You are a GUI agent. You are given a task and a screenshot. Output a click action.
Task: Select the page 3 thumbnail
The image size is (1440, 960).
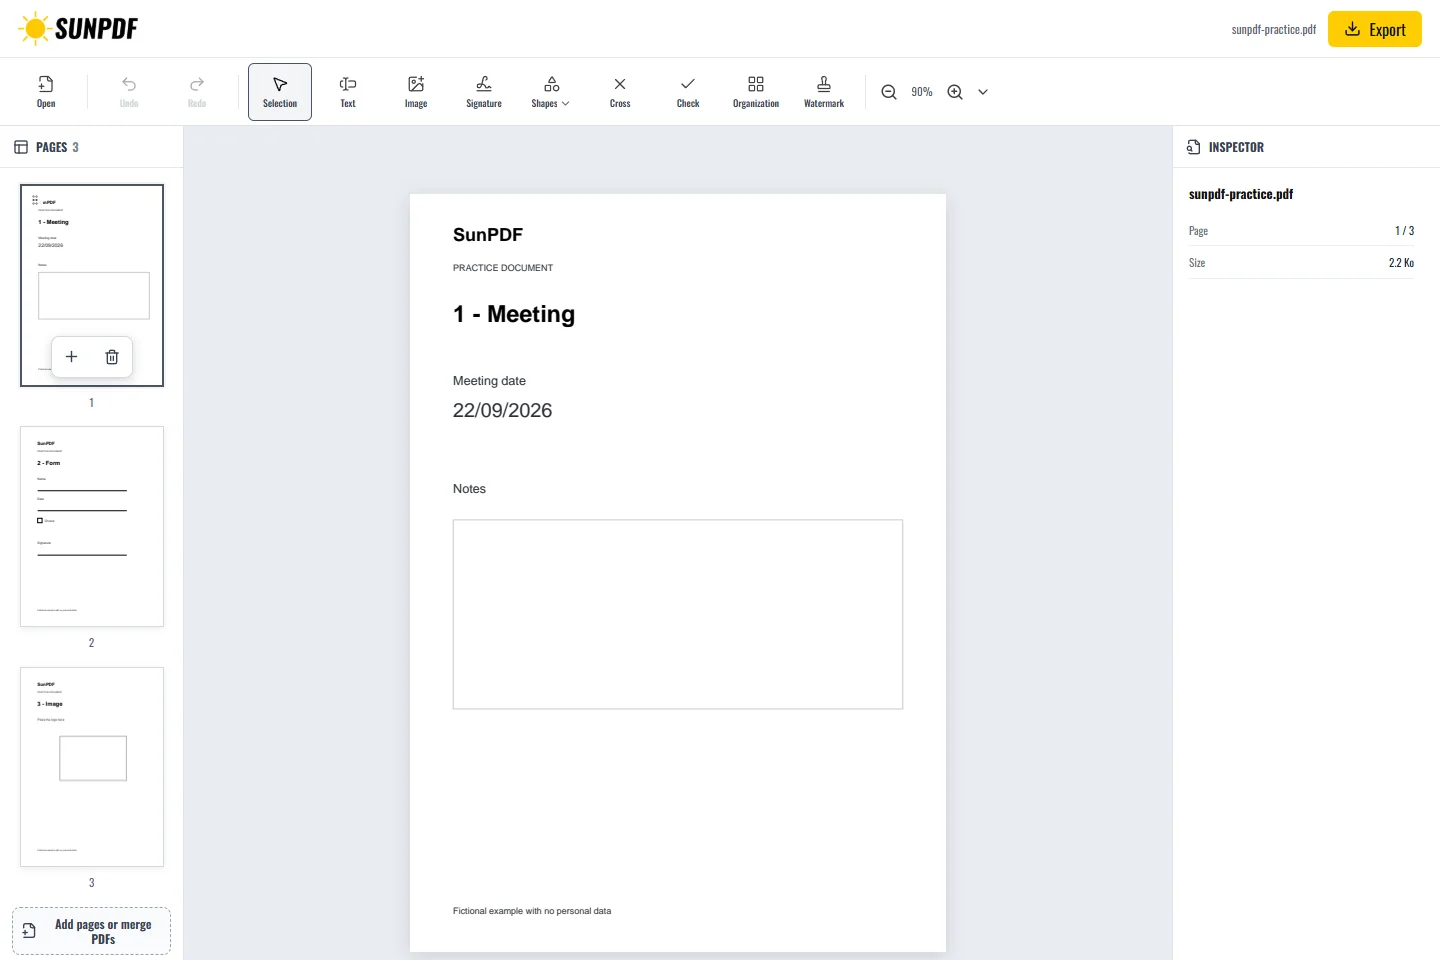click(x=92, y=767)
